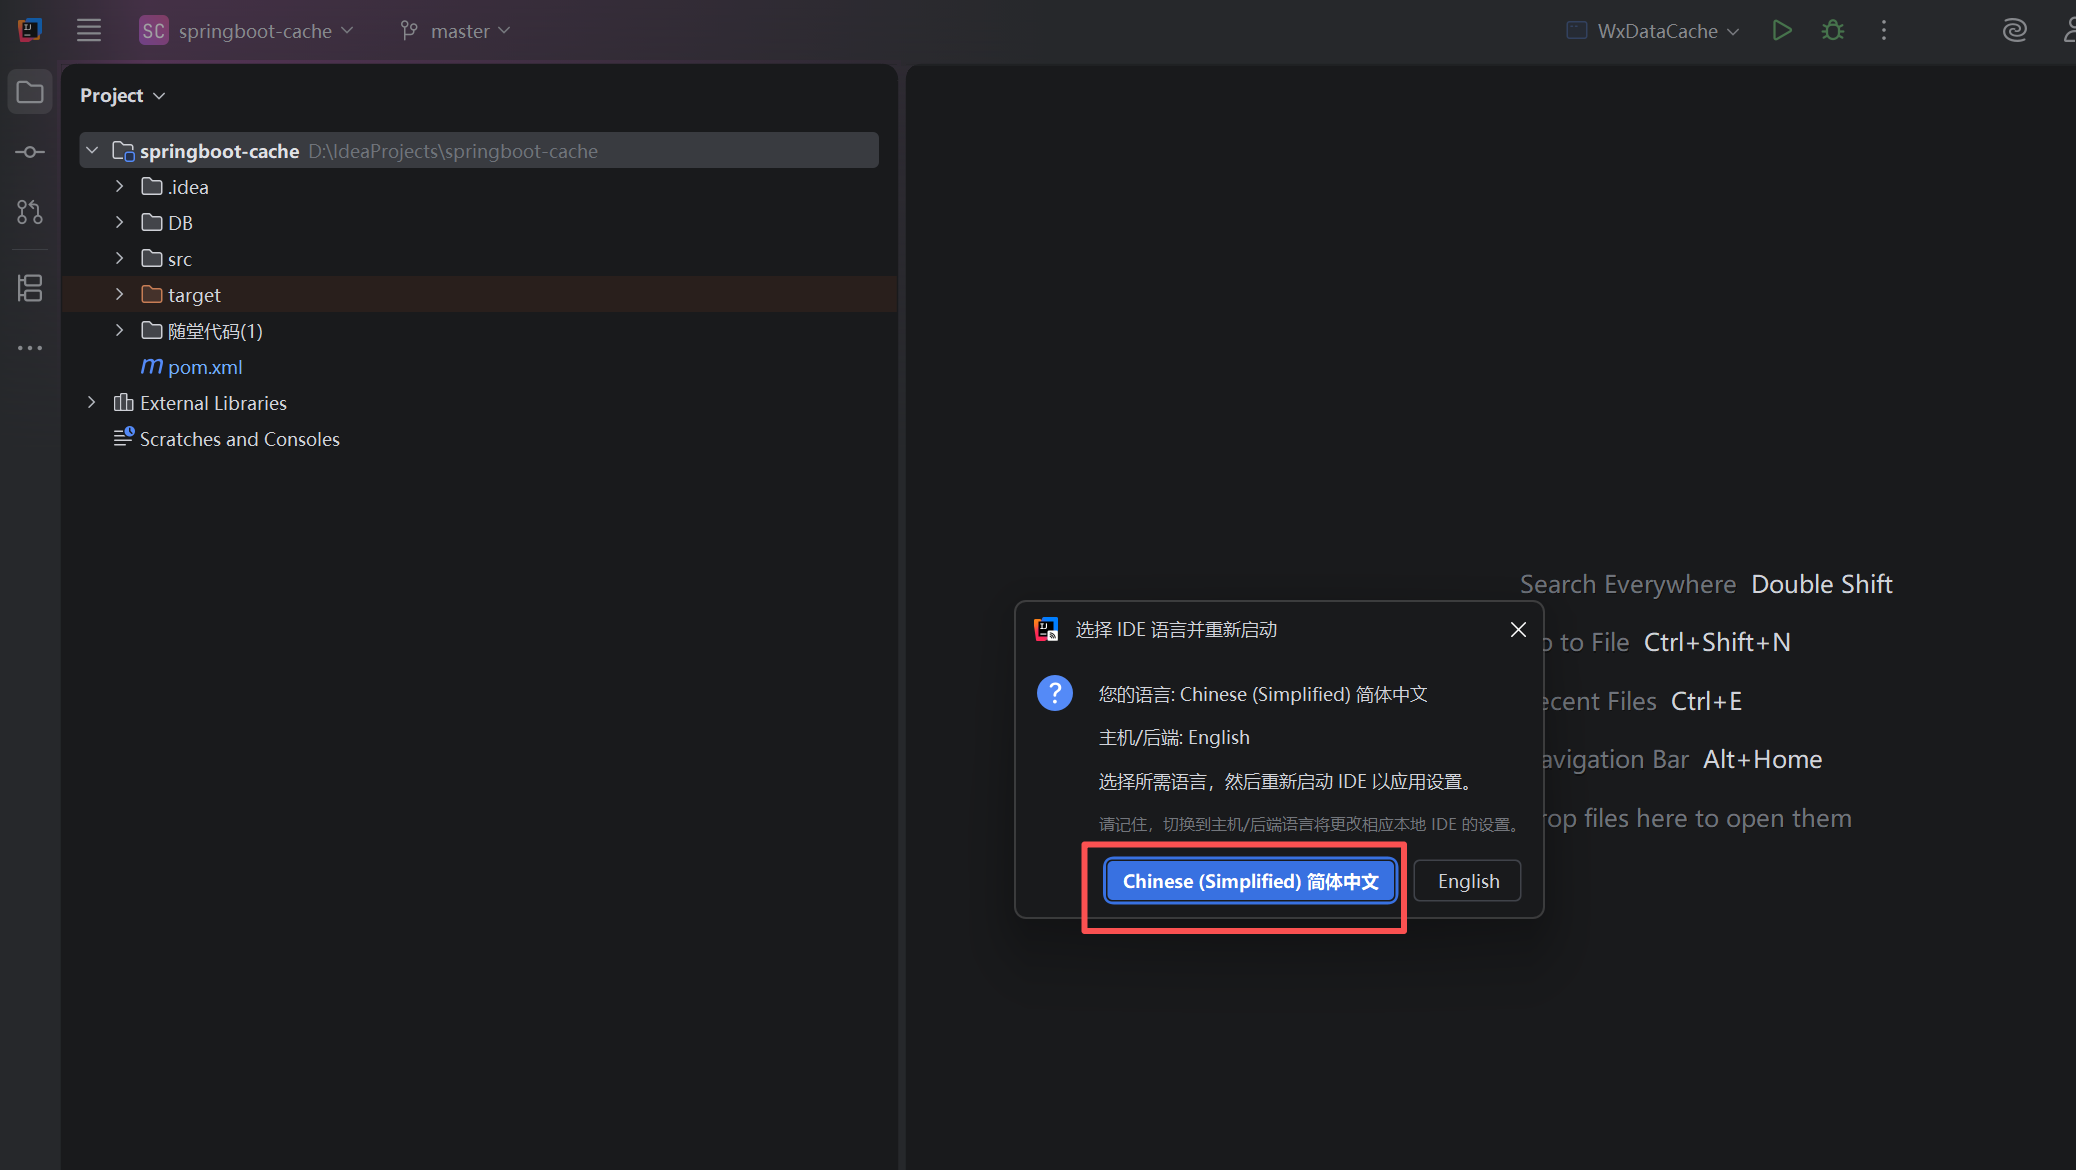Open the main hamburger menu

pyautogui.click(x=89, y=30)
